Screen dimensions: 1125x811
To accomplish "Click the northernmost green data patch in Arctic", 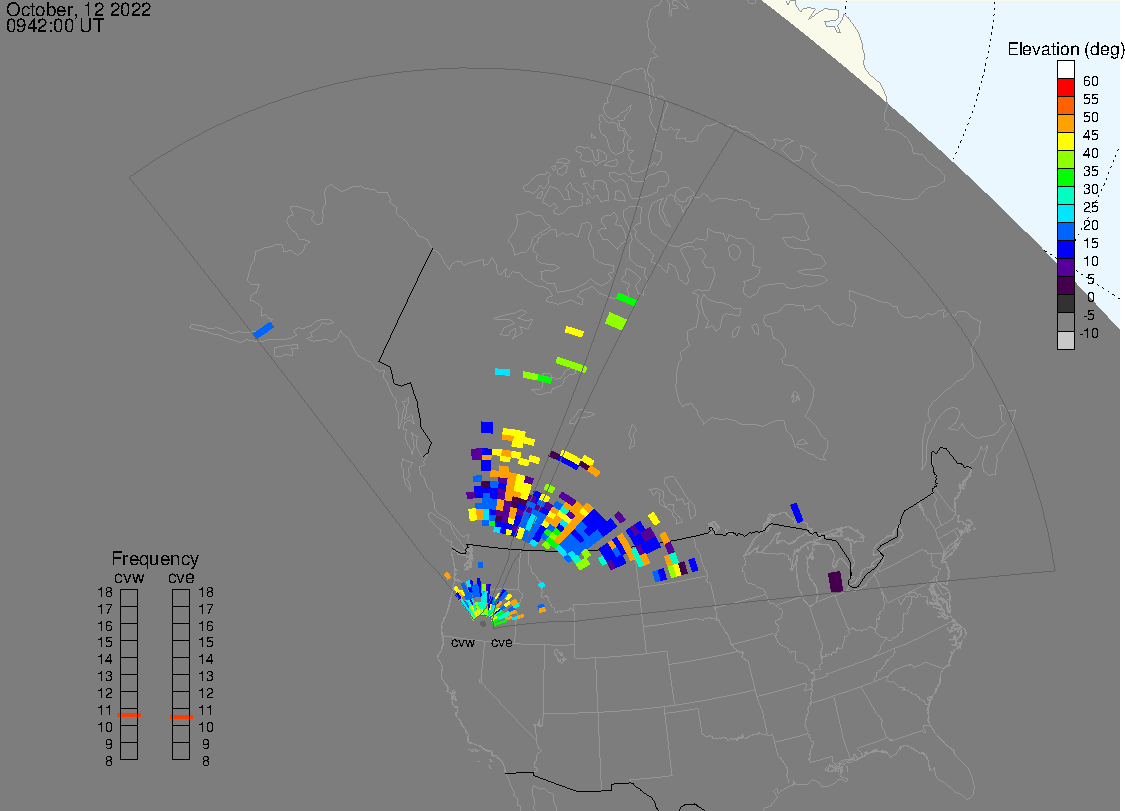I will pos(627,299).
